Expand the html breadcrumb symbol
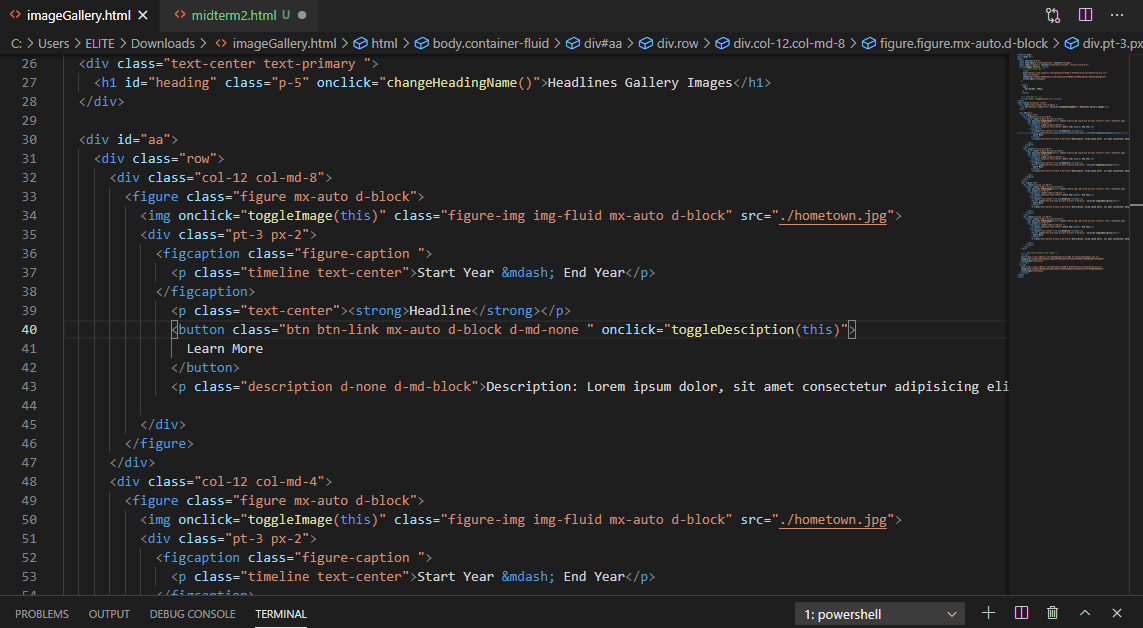1143x628 pixels. coord(384,44)
